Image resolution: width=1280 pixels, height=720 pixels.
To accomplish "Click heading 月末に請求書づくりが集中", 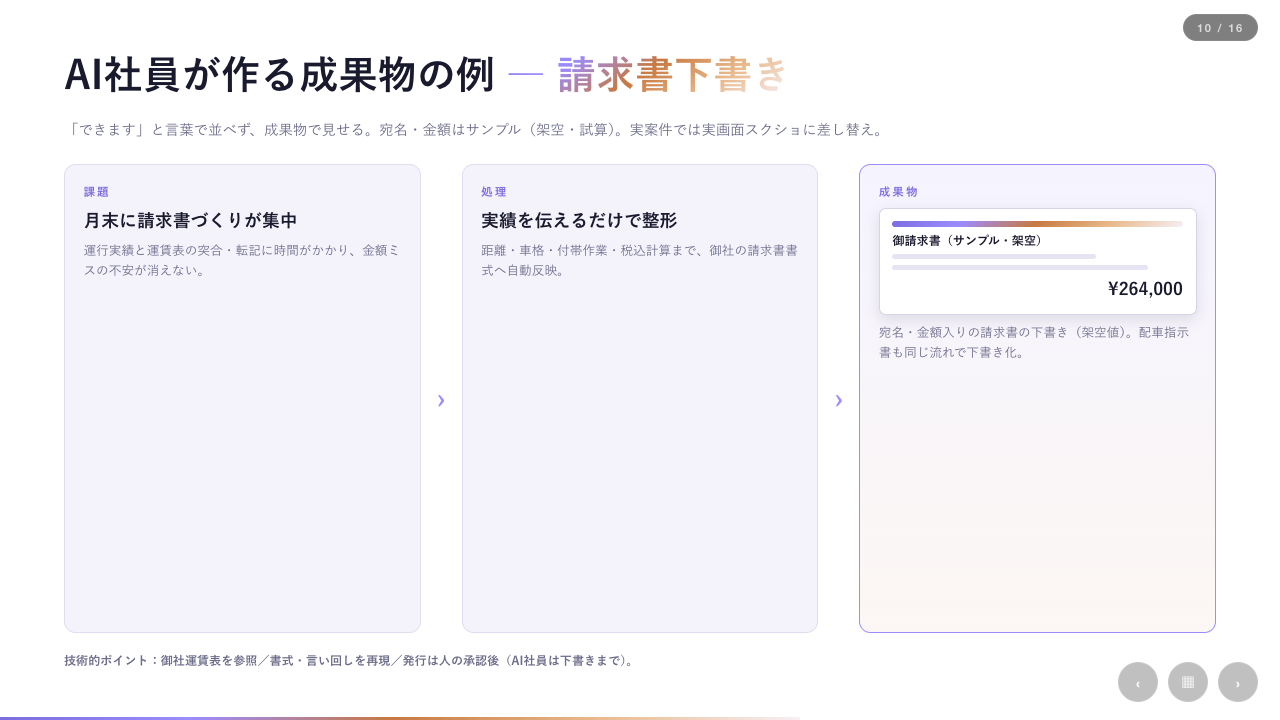I will coord(191,220).
